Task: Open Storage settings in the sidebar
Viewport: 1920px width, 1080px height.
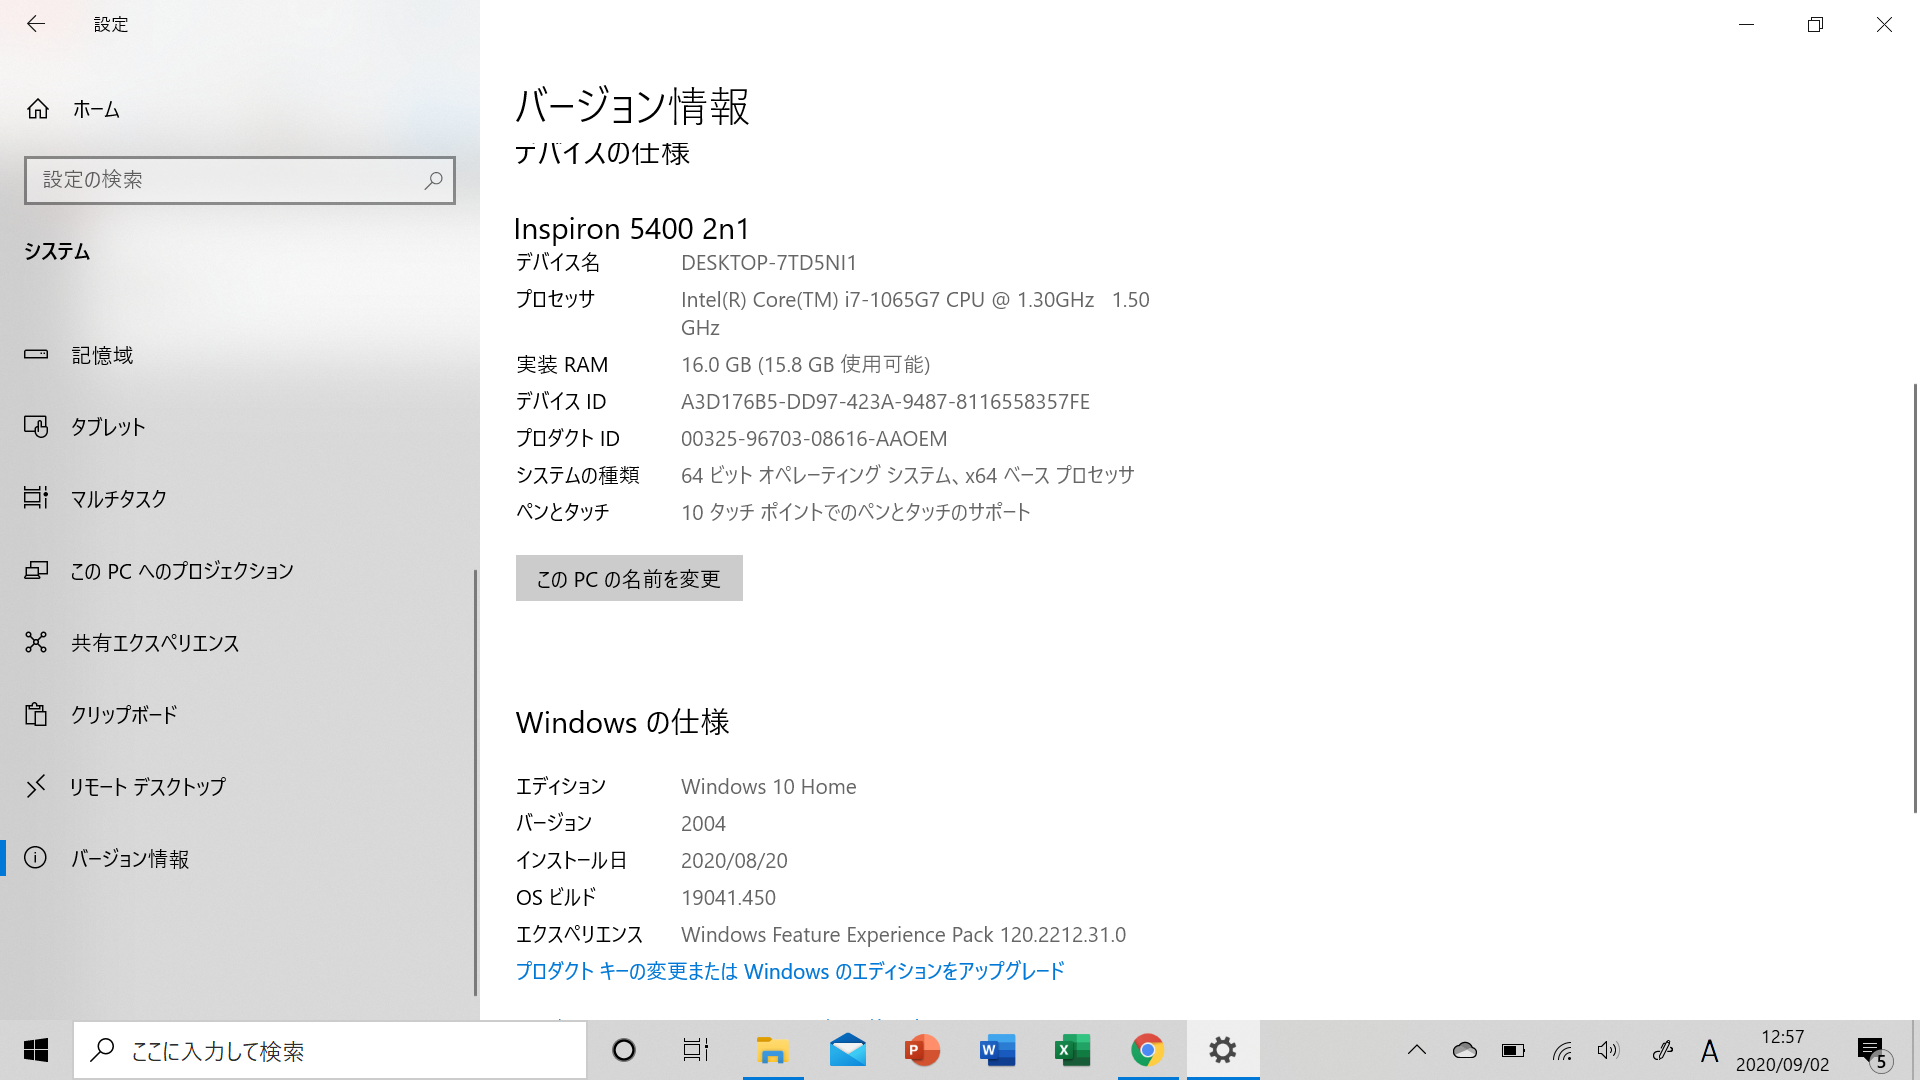Action: (102, 355)
